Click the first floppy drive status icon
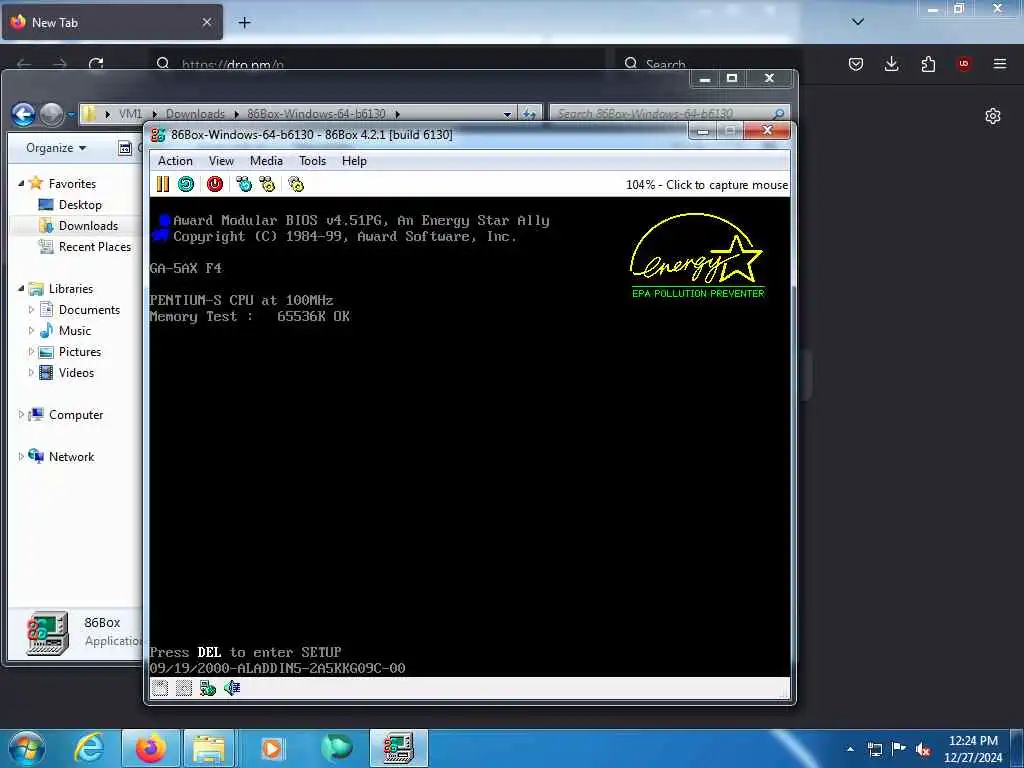 pyautogui.click(x=160, y=688)
